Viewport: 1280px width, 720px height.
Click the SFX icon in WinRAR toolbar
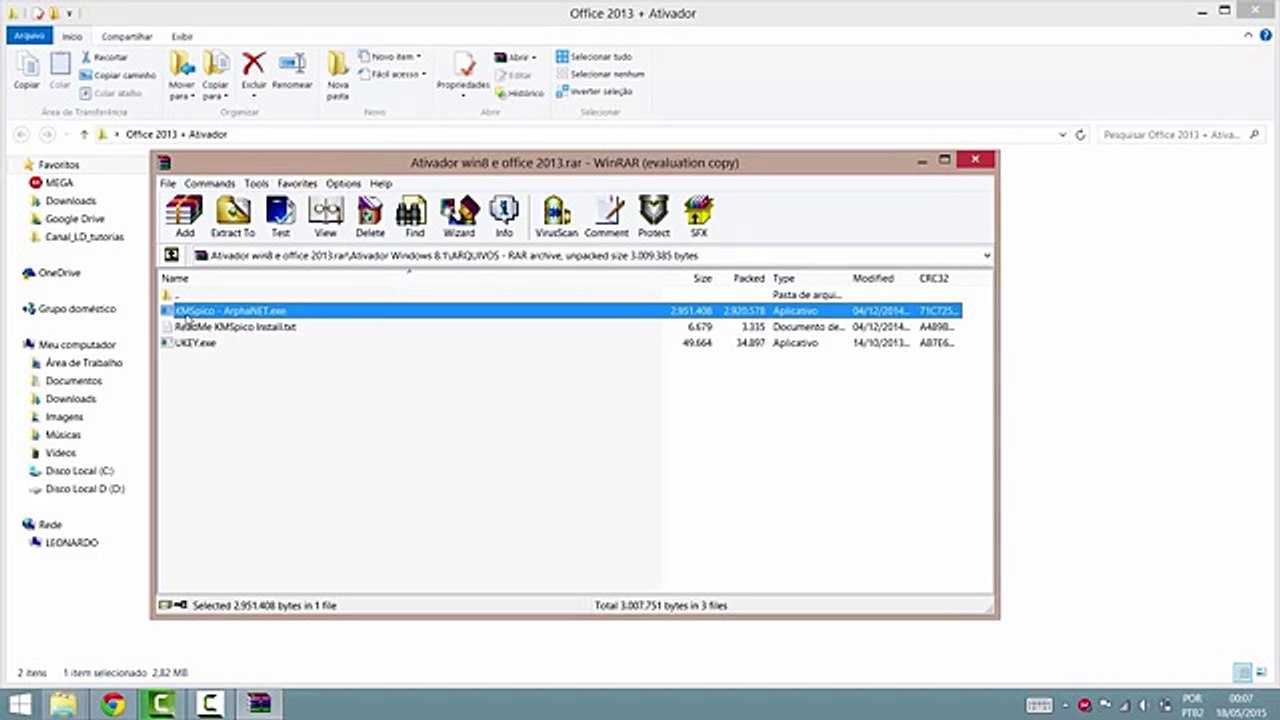pos(698,216)
